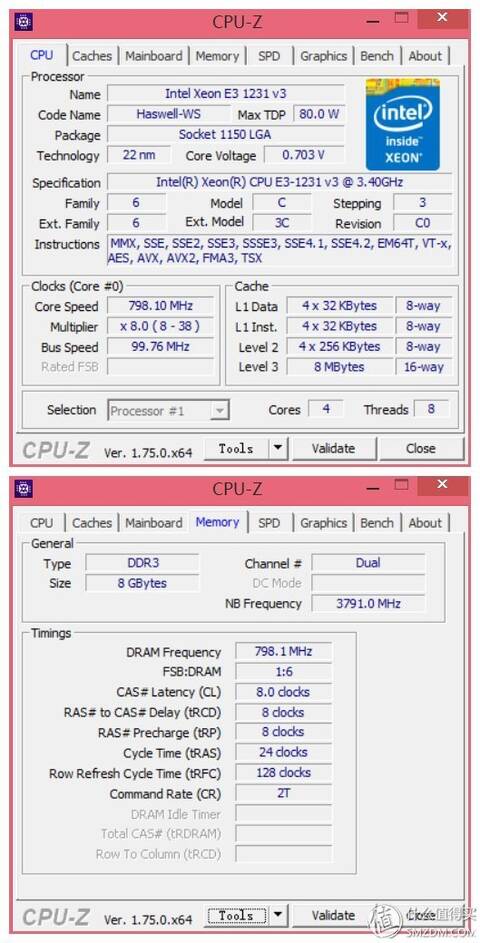
Task: Select SPD tab in bottom window
Action: 269,523
